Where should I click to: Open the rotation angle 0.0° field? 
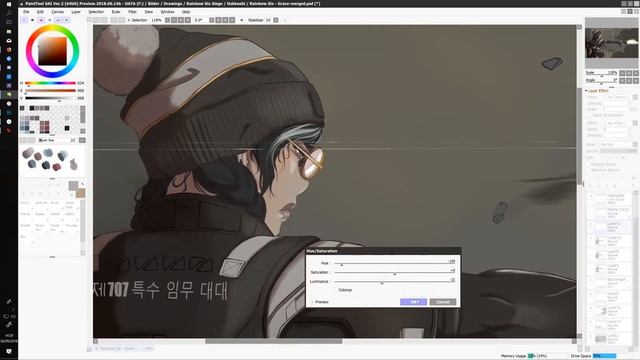(x=200, y=20)
